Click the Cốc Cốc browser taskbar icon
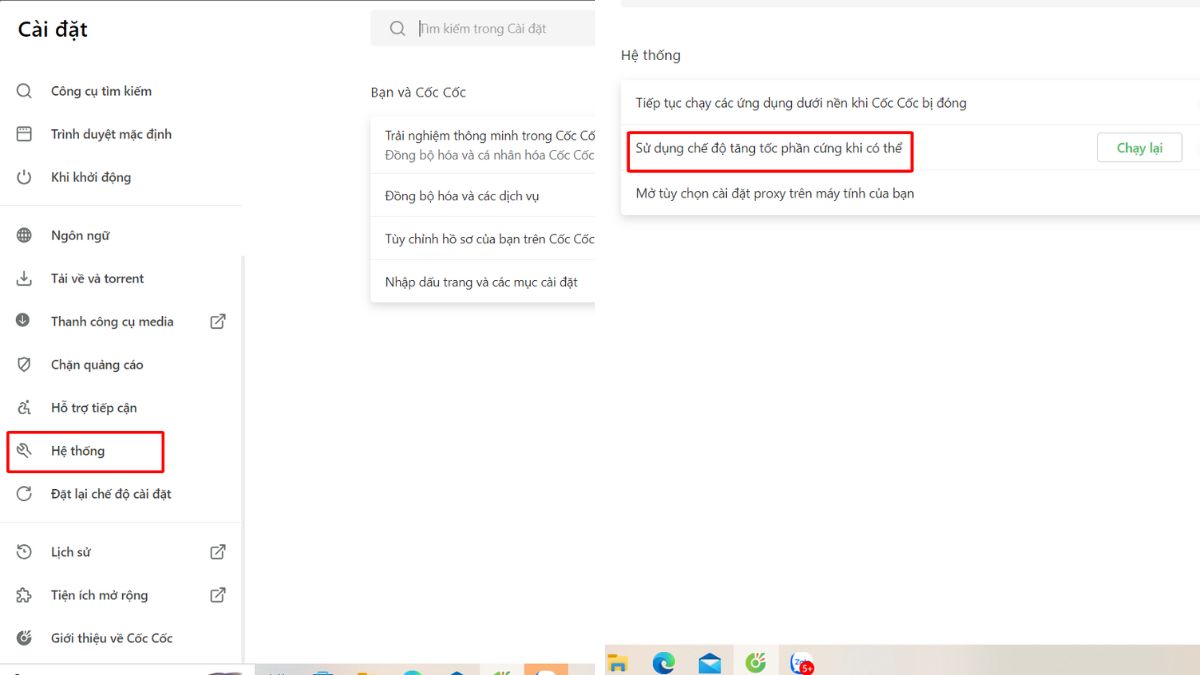The height and width of the screenshot is (675, 1200). point(756,661)
